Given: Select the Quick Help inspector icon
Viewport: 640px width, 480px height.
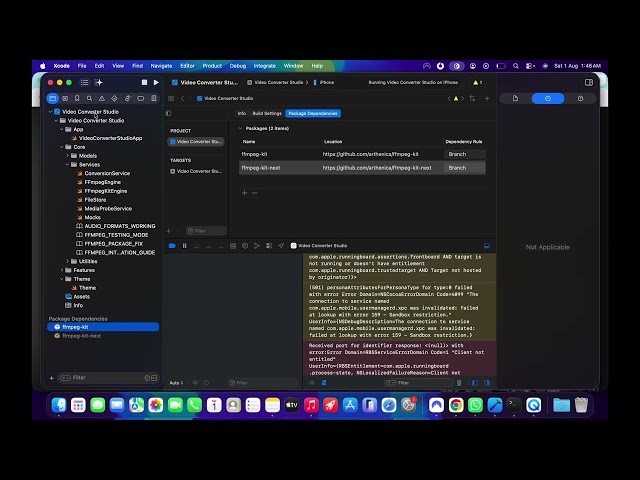Looking at the screenshot, I should pos(580,98).
